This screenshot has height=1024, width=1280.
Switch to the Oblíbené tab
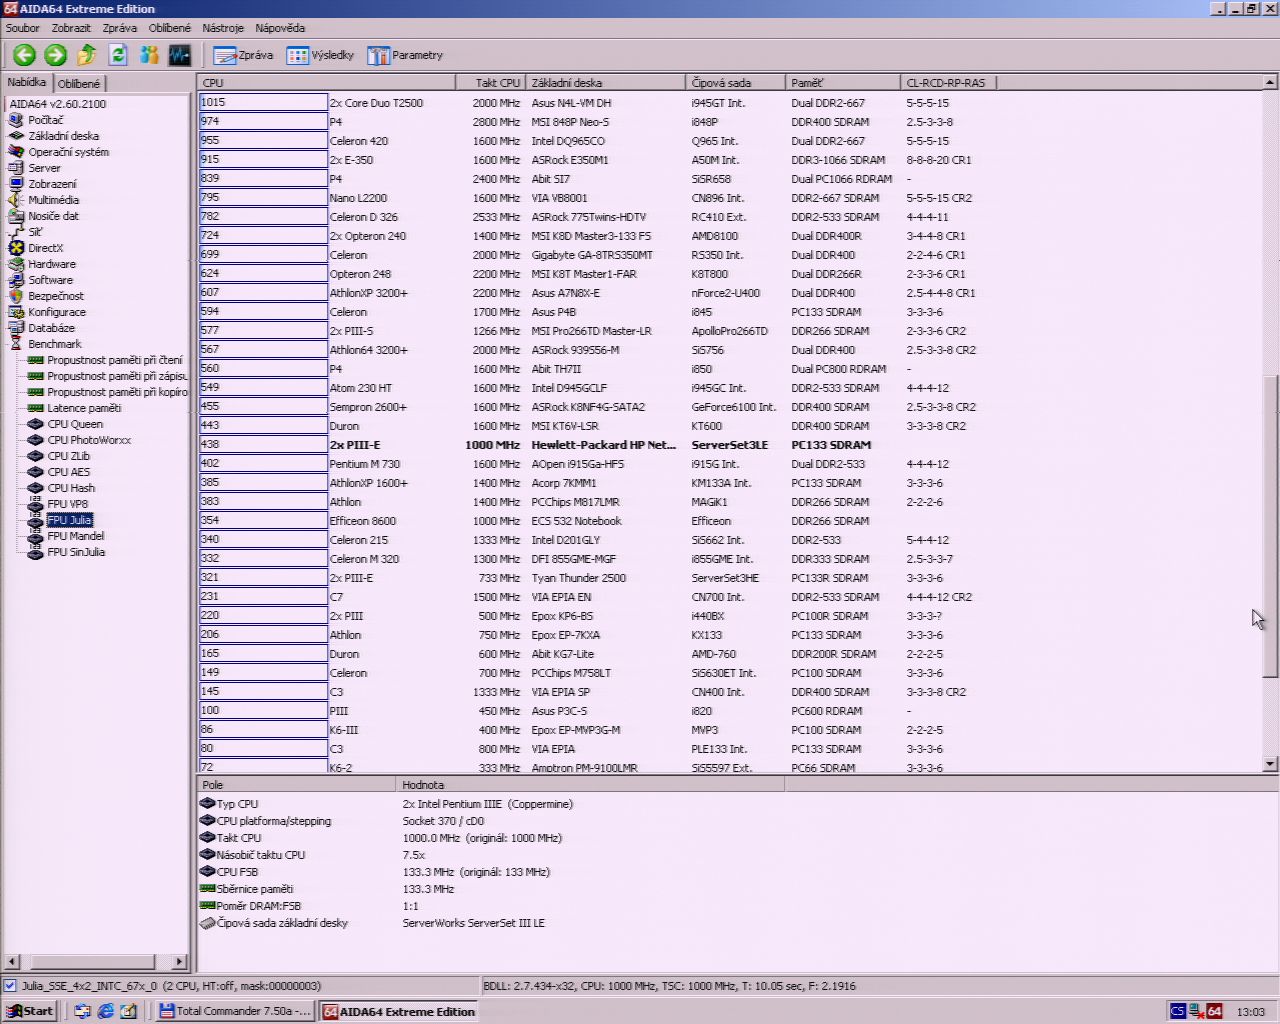pyautogui.click(x=78, y=84)
